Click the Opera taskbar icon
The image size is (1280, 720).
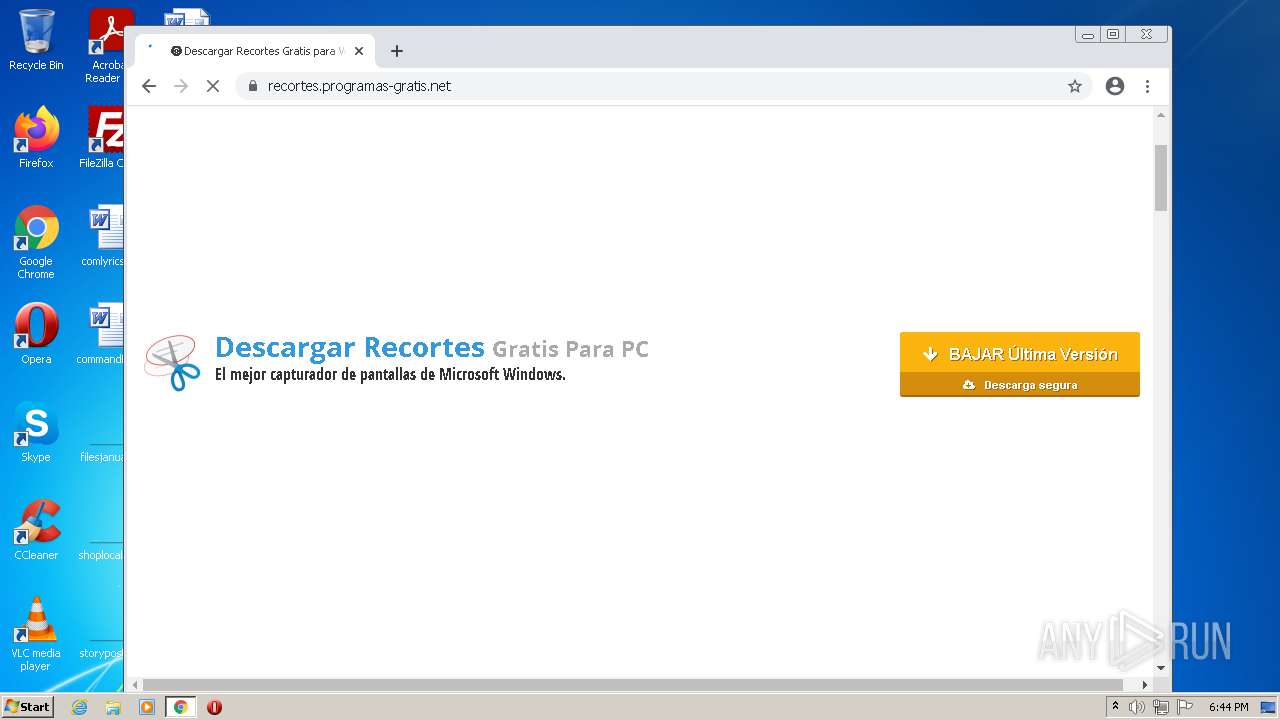(x=214, y=707)
